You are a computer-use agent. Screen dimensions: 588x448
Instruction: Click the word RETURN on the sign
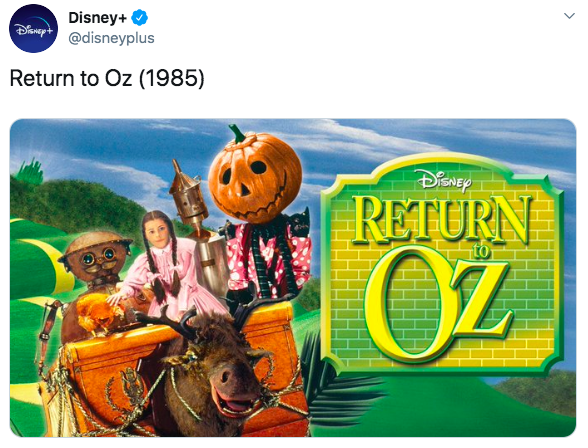pyautogui.click(x=442, y=220)
